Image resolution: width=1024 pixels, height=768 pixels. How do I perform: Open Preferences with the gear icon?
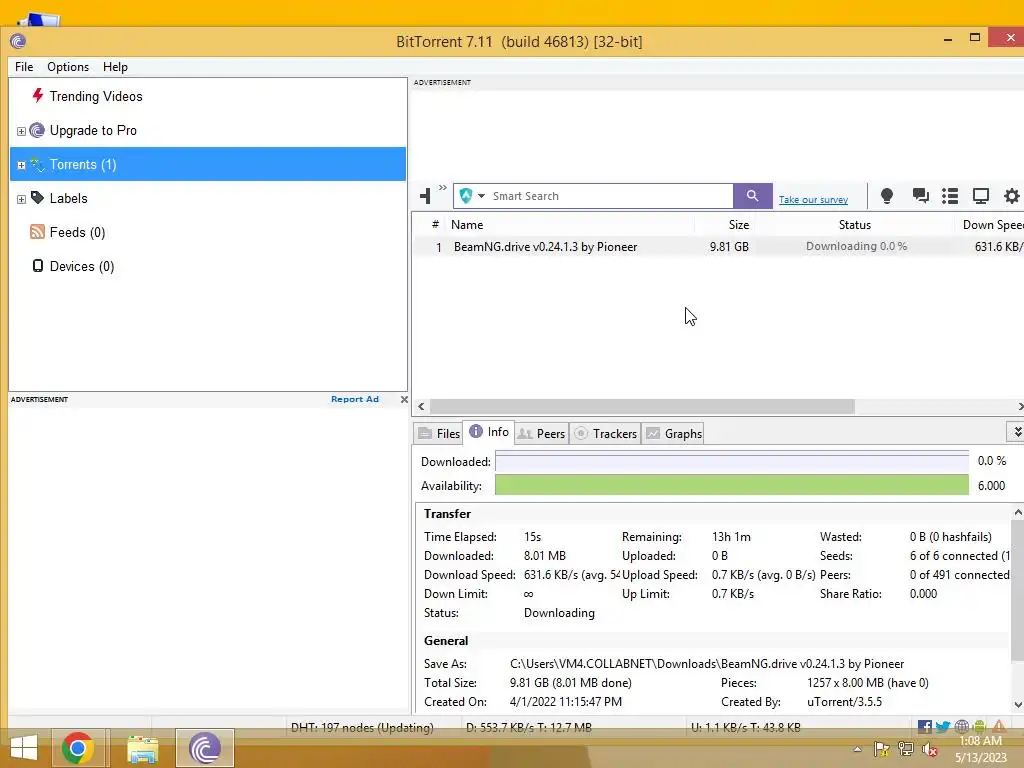coord(1012,196)
